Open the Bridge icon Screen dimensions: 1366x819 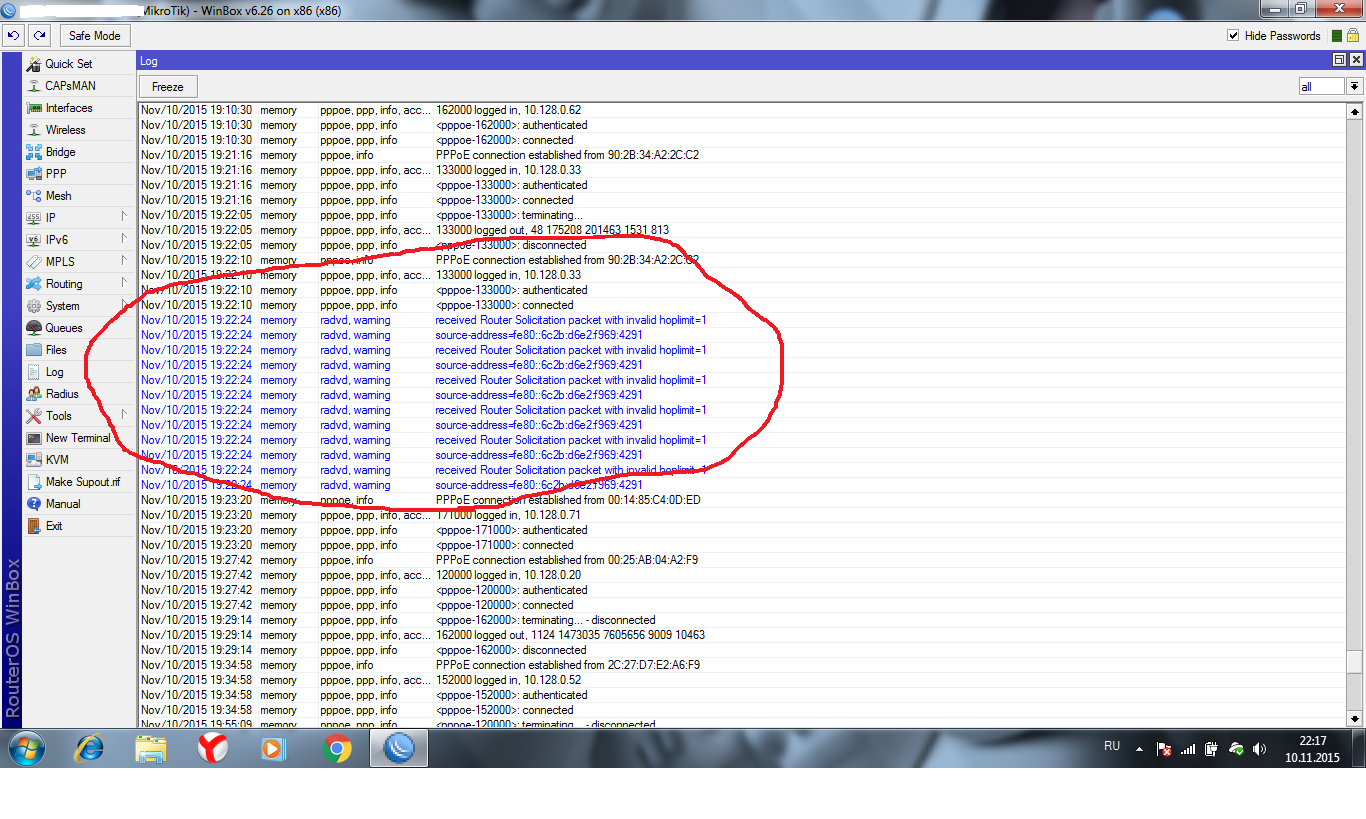point(34,152)
